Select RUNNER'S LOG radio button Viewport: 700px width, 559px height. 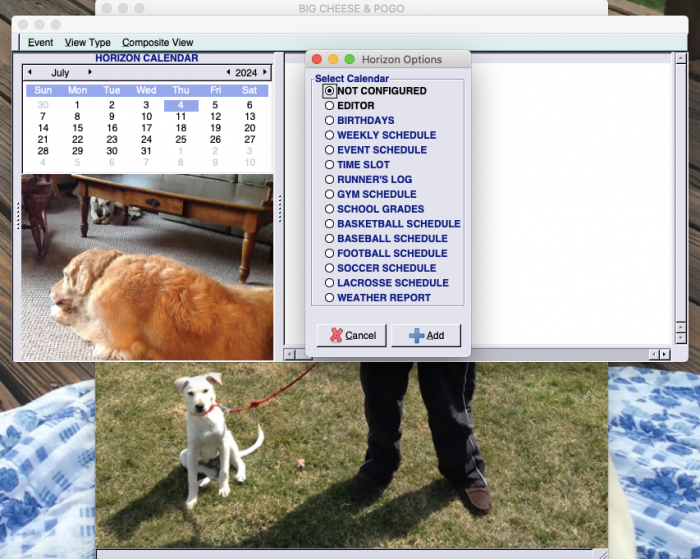[330, 180]
